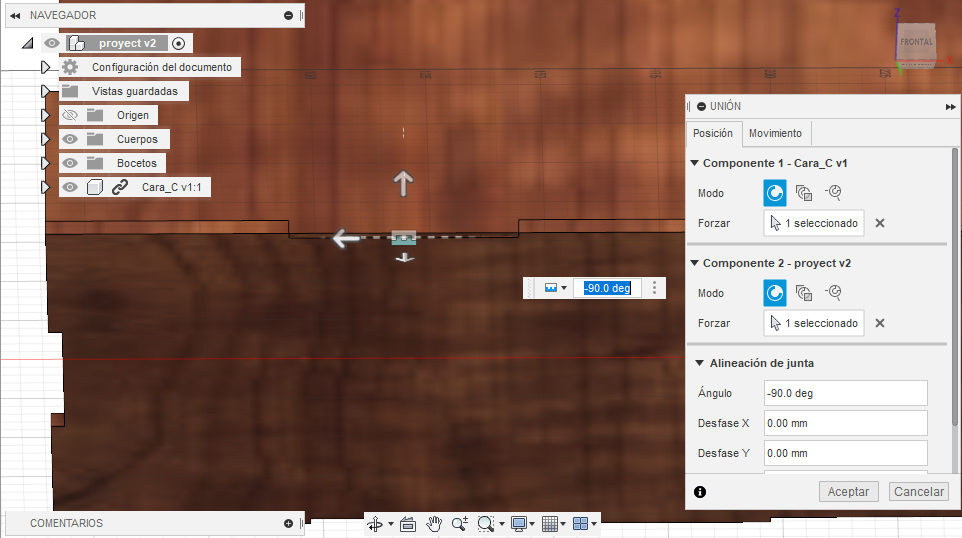Expand the Bocetos tree node
Image resolution: width=962 pixels, height=538 pixels.
[x=45, y=163]
